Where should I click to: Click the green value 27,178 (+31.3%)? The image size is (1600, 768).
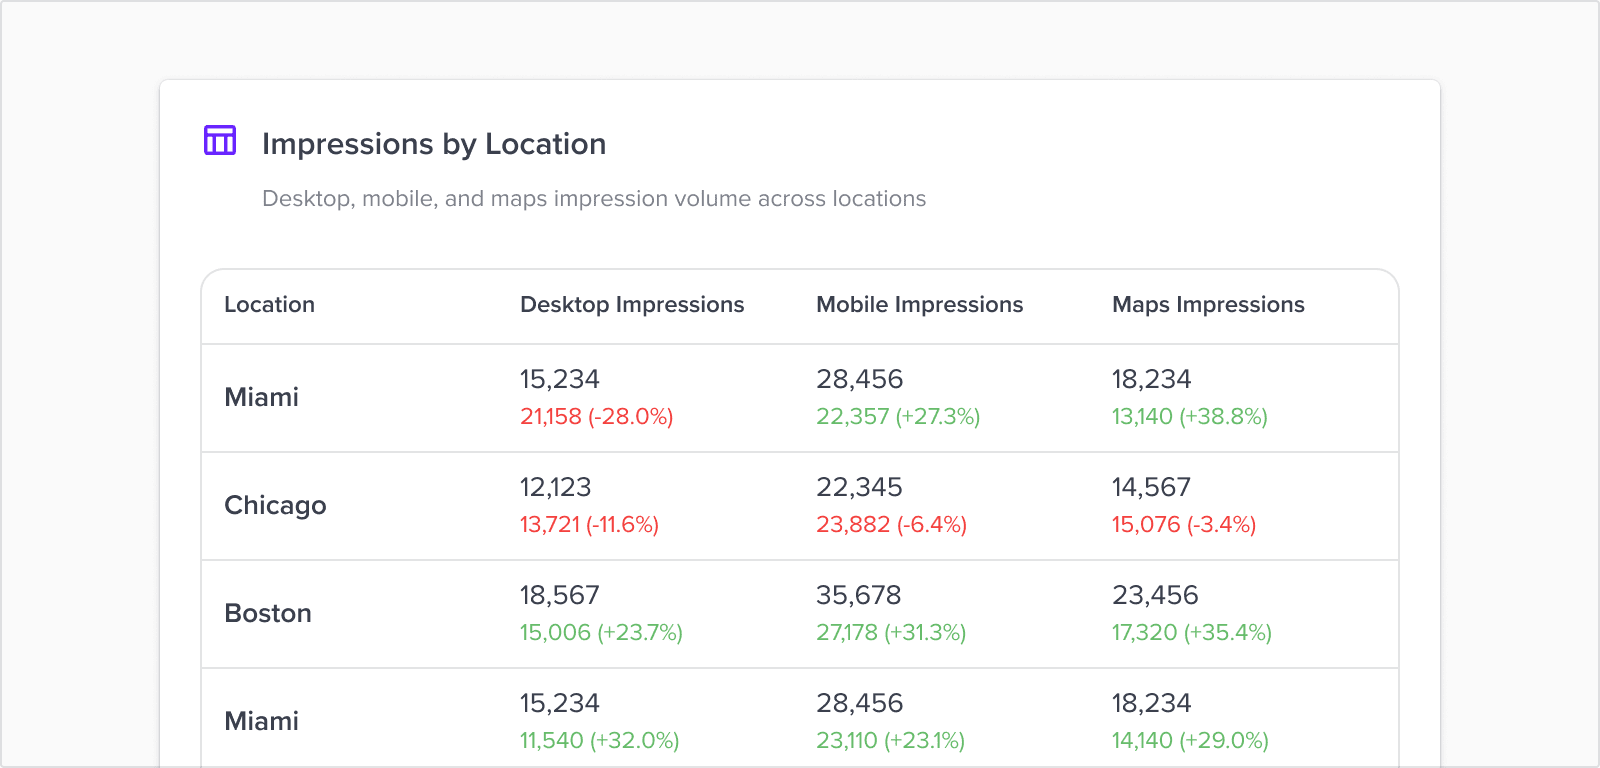tap(891, 632)
